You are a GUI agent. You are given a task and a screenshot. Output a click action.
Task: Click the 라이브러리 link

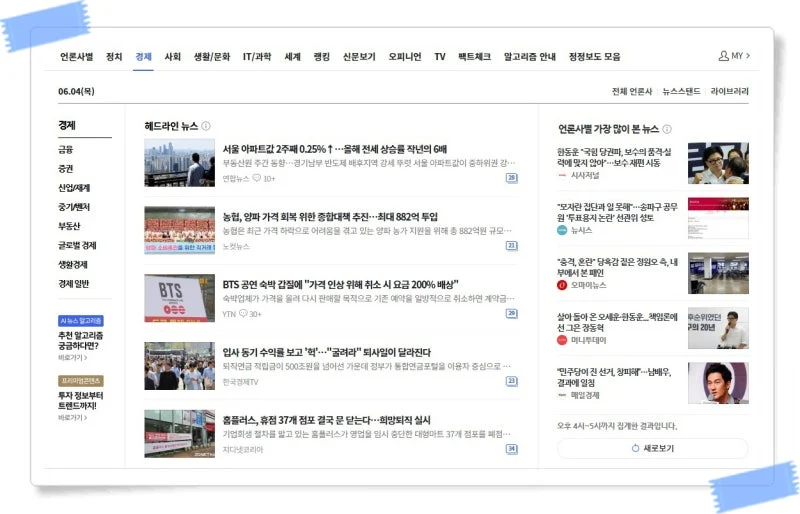click(x=730, y=91)
